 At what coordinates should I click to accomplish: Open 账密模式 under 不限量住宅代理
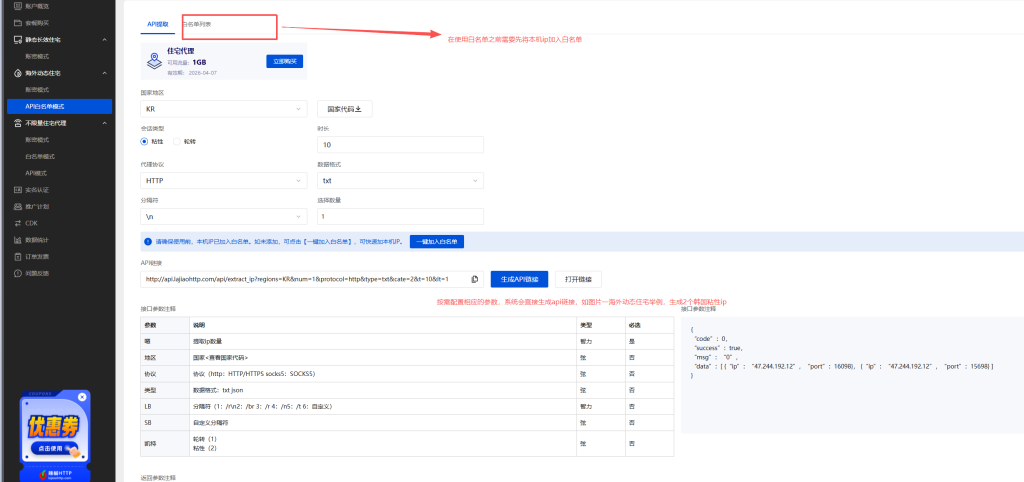click(x=37, y=140)
